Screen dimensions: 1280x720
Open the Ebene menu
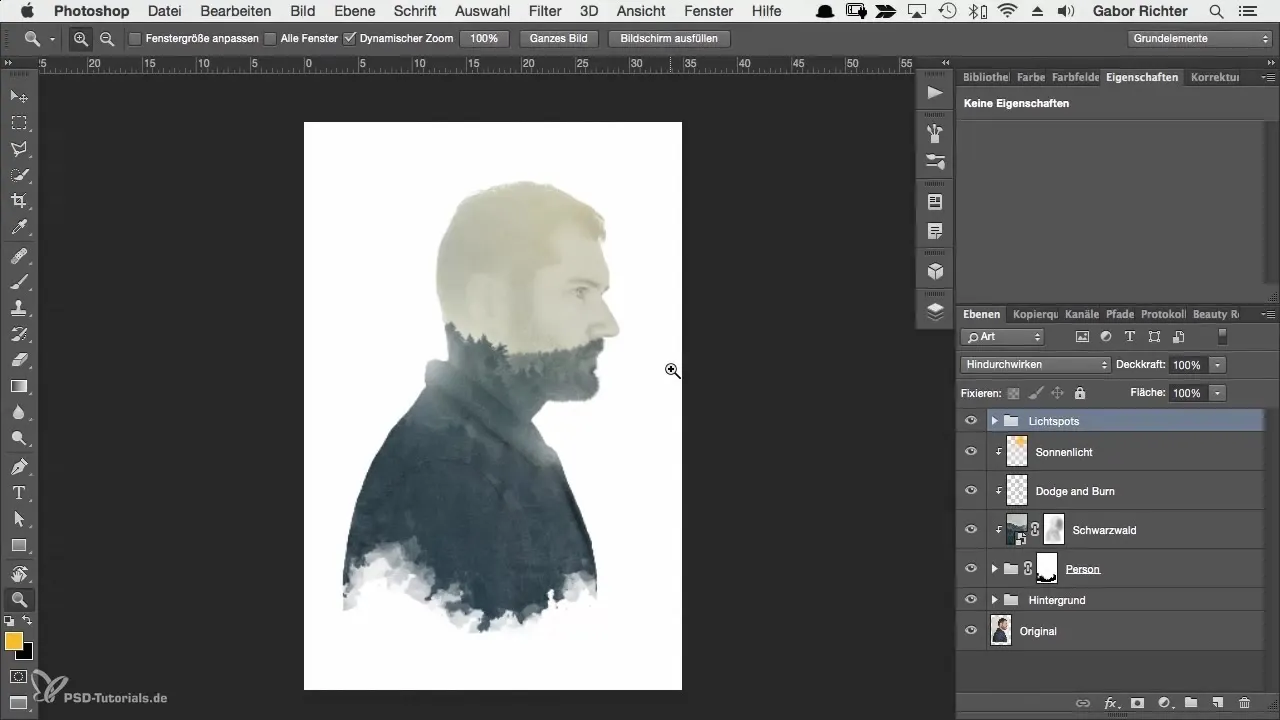355,11
